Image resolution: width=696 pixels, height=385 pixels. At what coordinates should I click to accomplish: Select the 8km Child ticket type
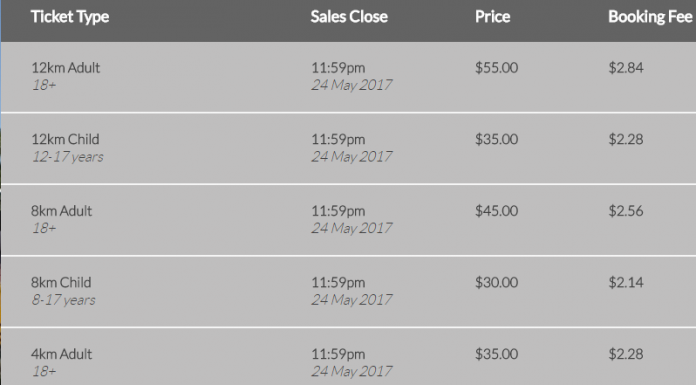[61, 282]
